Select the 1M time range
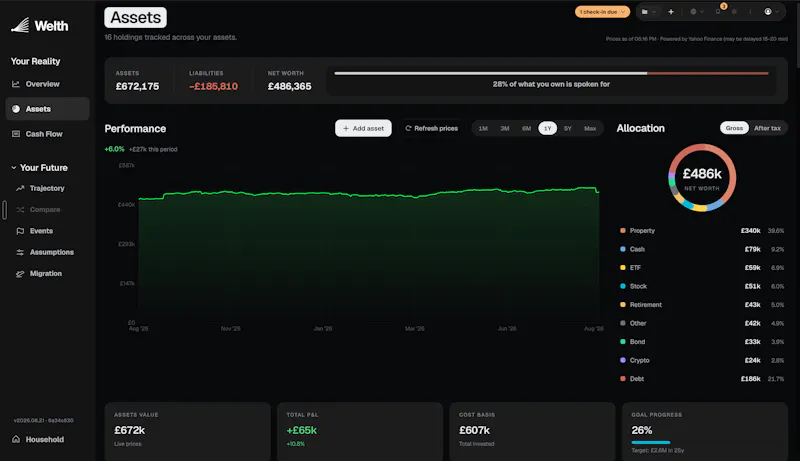This screenshot has height=461, width=800. 483,129
